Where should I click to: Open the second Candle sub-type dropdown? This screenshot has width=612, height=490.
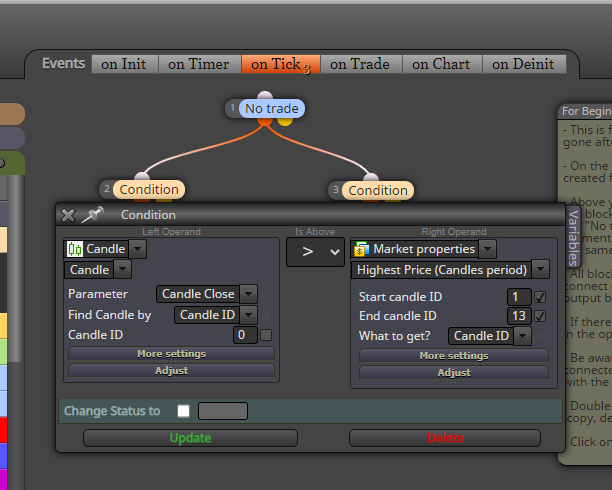[123, 269]
